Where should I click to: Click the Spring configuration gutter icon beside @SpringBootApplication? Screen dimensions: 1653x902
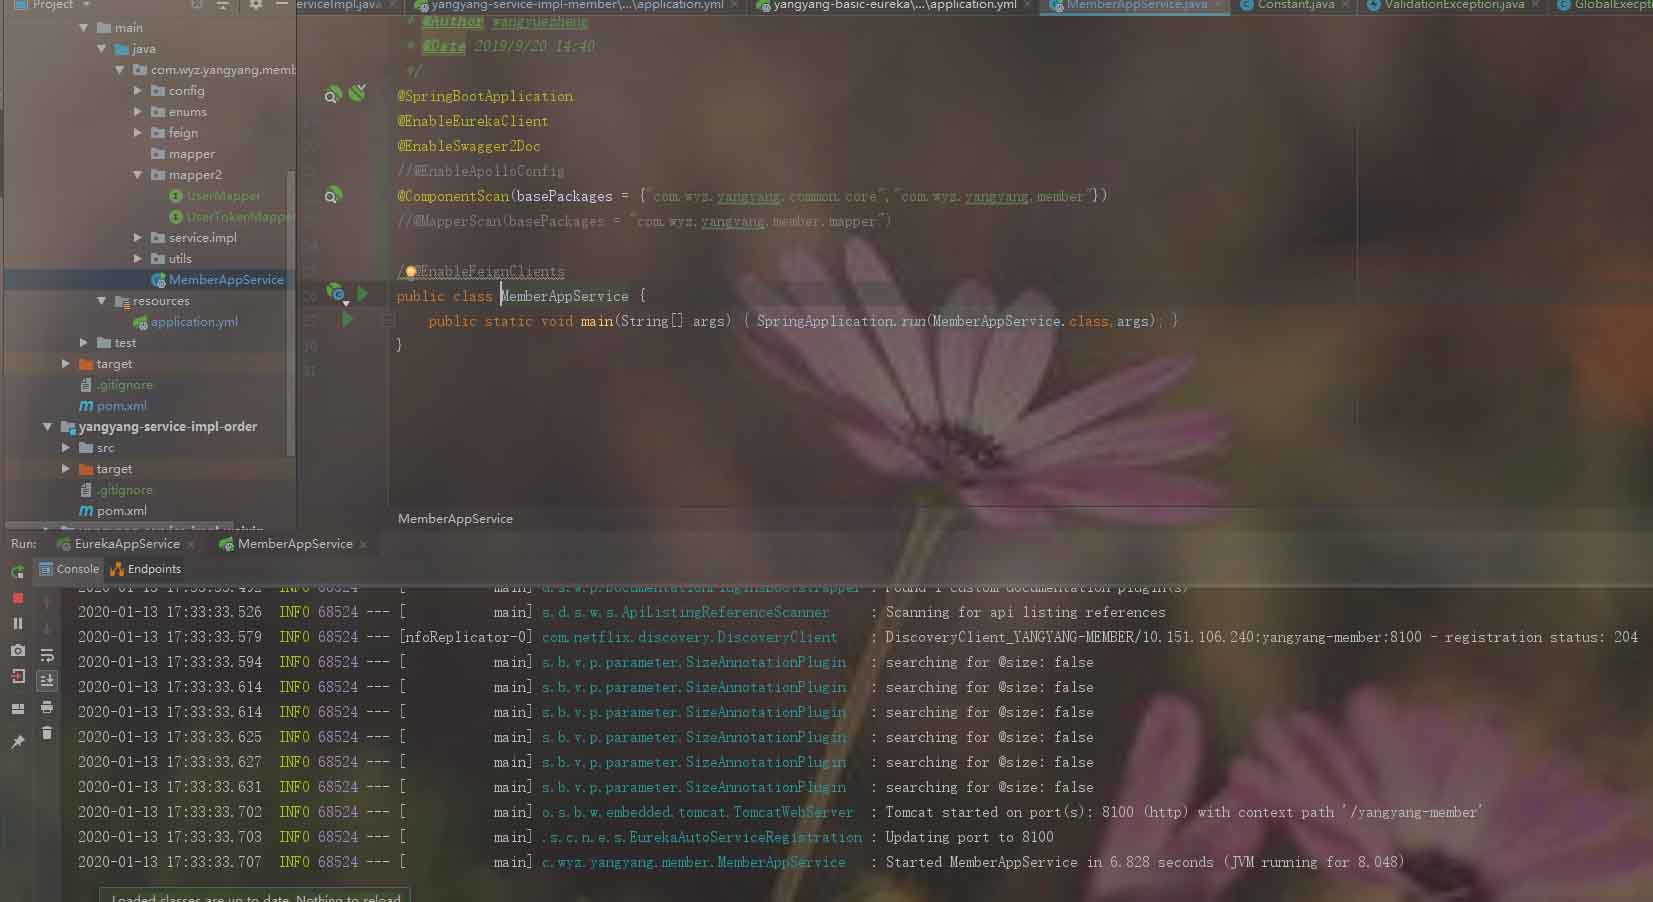357,92
